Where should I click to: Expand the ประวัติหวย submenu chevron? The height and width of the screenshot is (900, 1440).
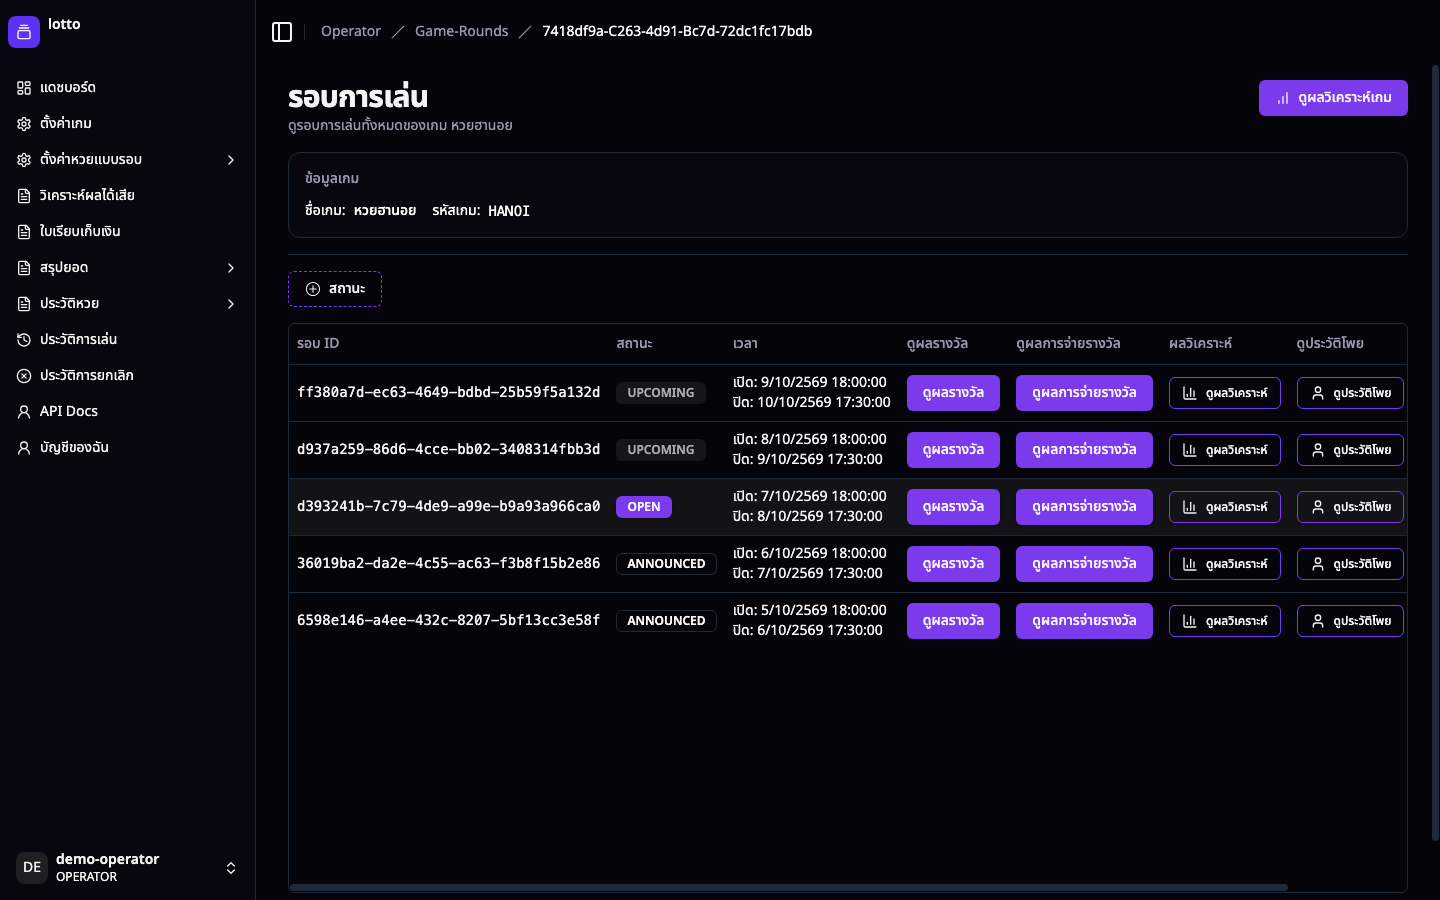(231, 304)
